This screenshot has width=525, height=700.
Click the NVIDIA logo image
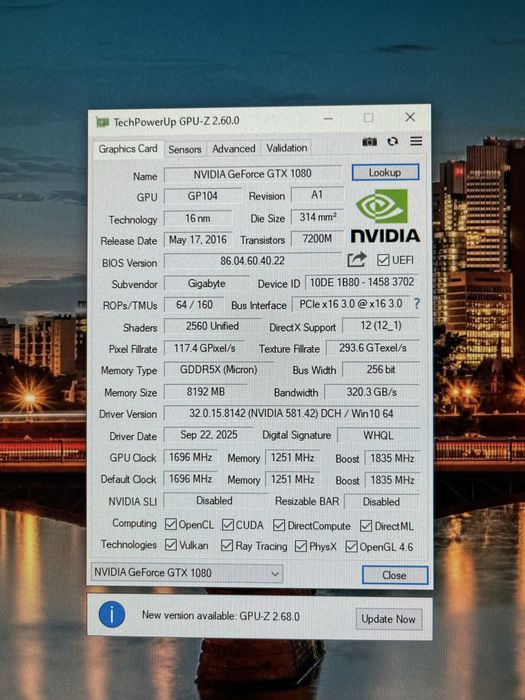[x=385, y=216]
